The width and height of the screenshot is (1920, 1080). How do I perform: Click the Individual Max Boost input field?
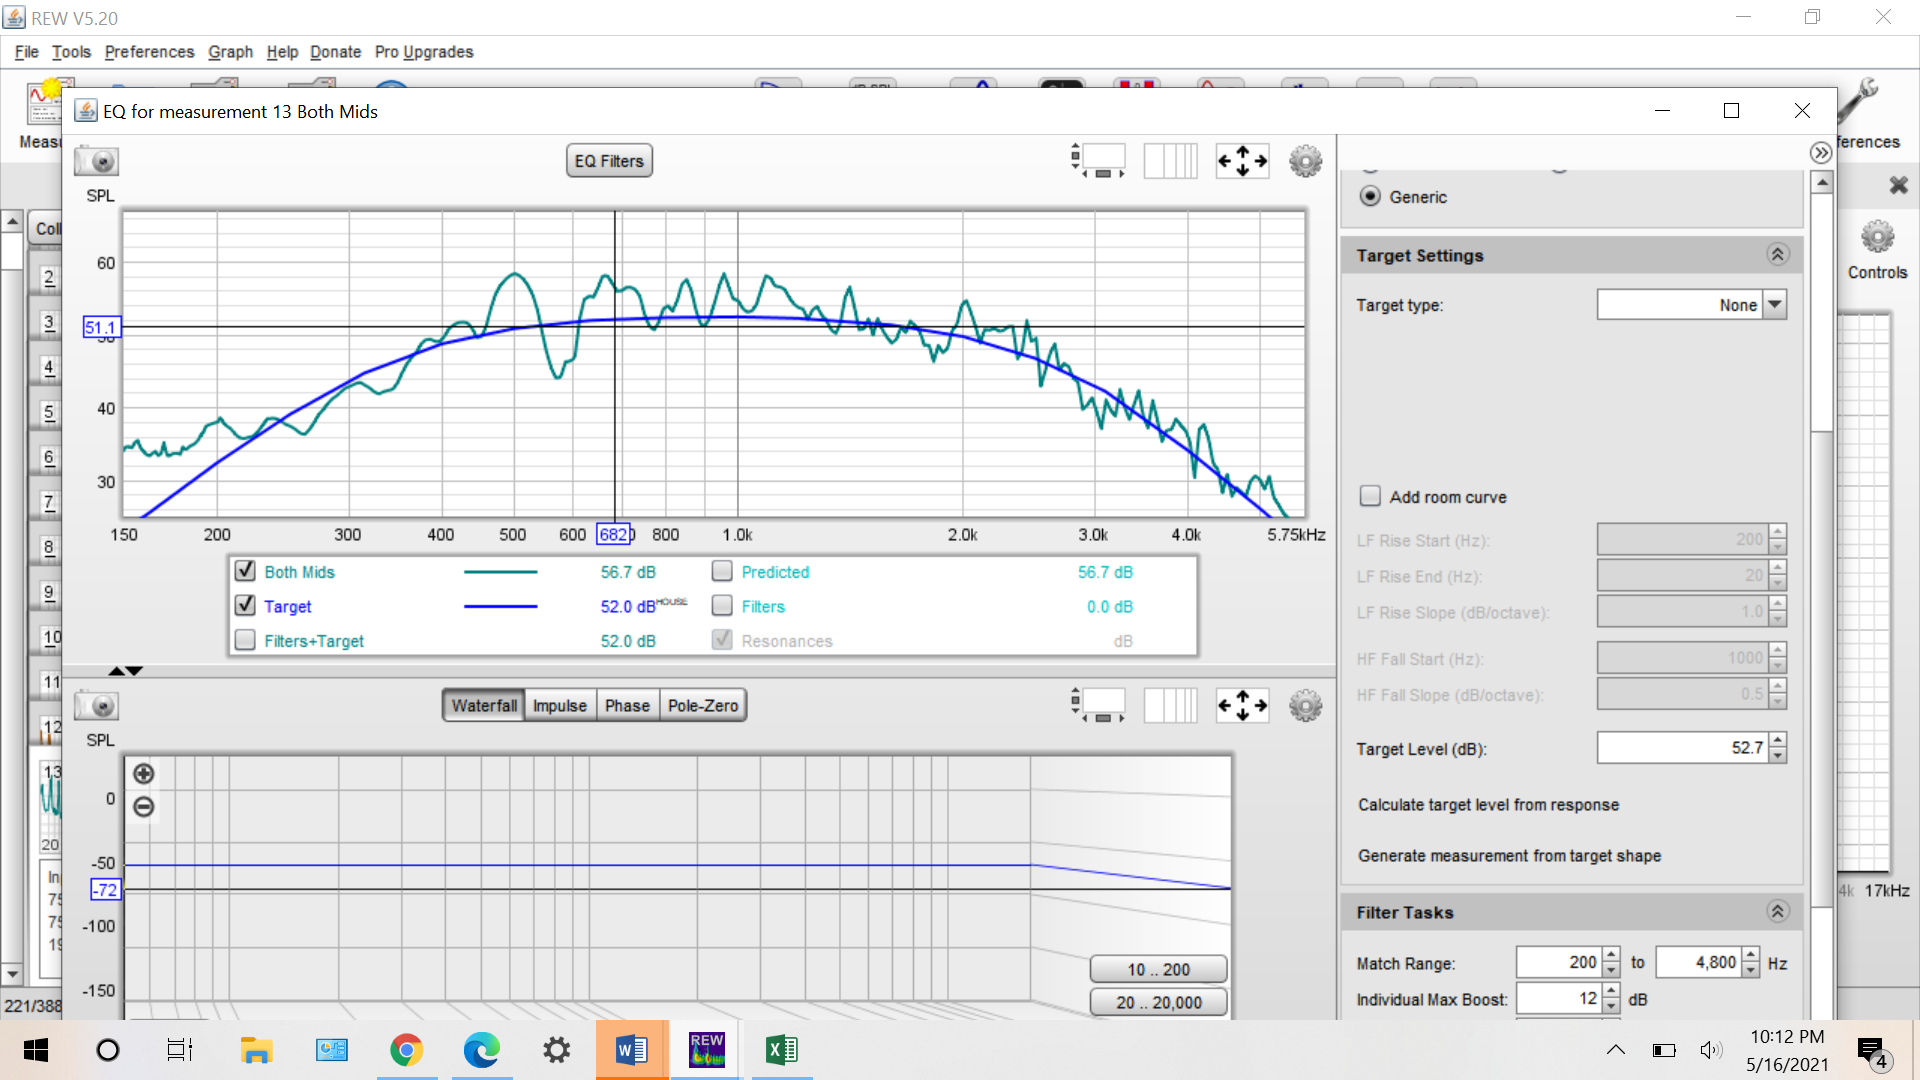(1558, 998)
